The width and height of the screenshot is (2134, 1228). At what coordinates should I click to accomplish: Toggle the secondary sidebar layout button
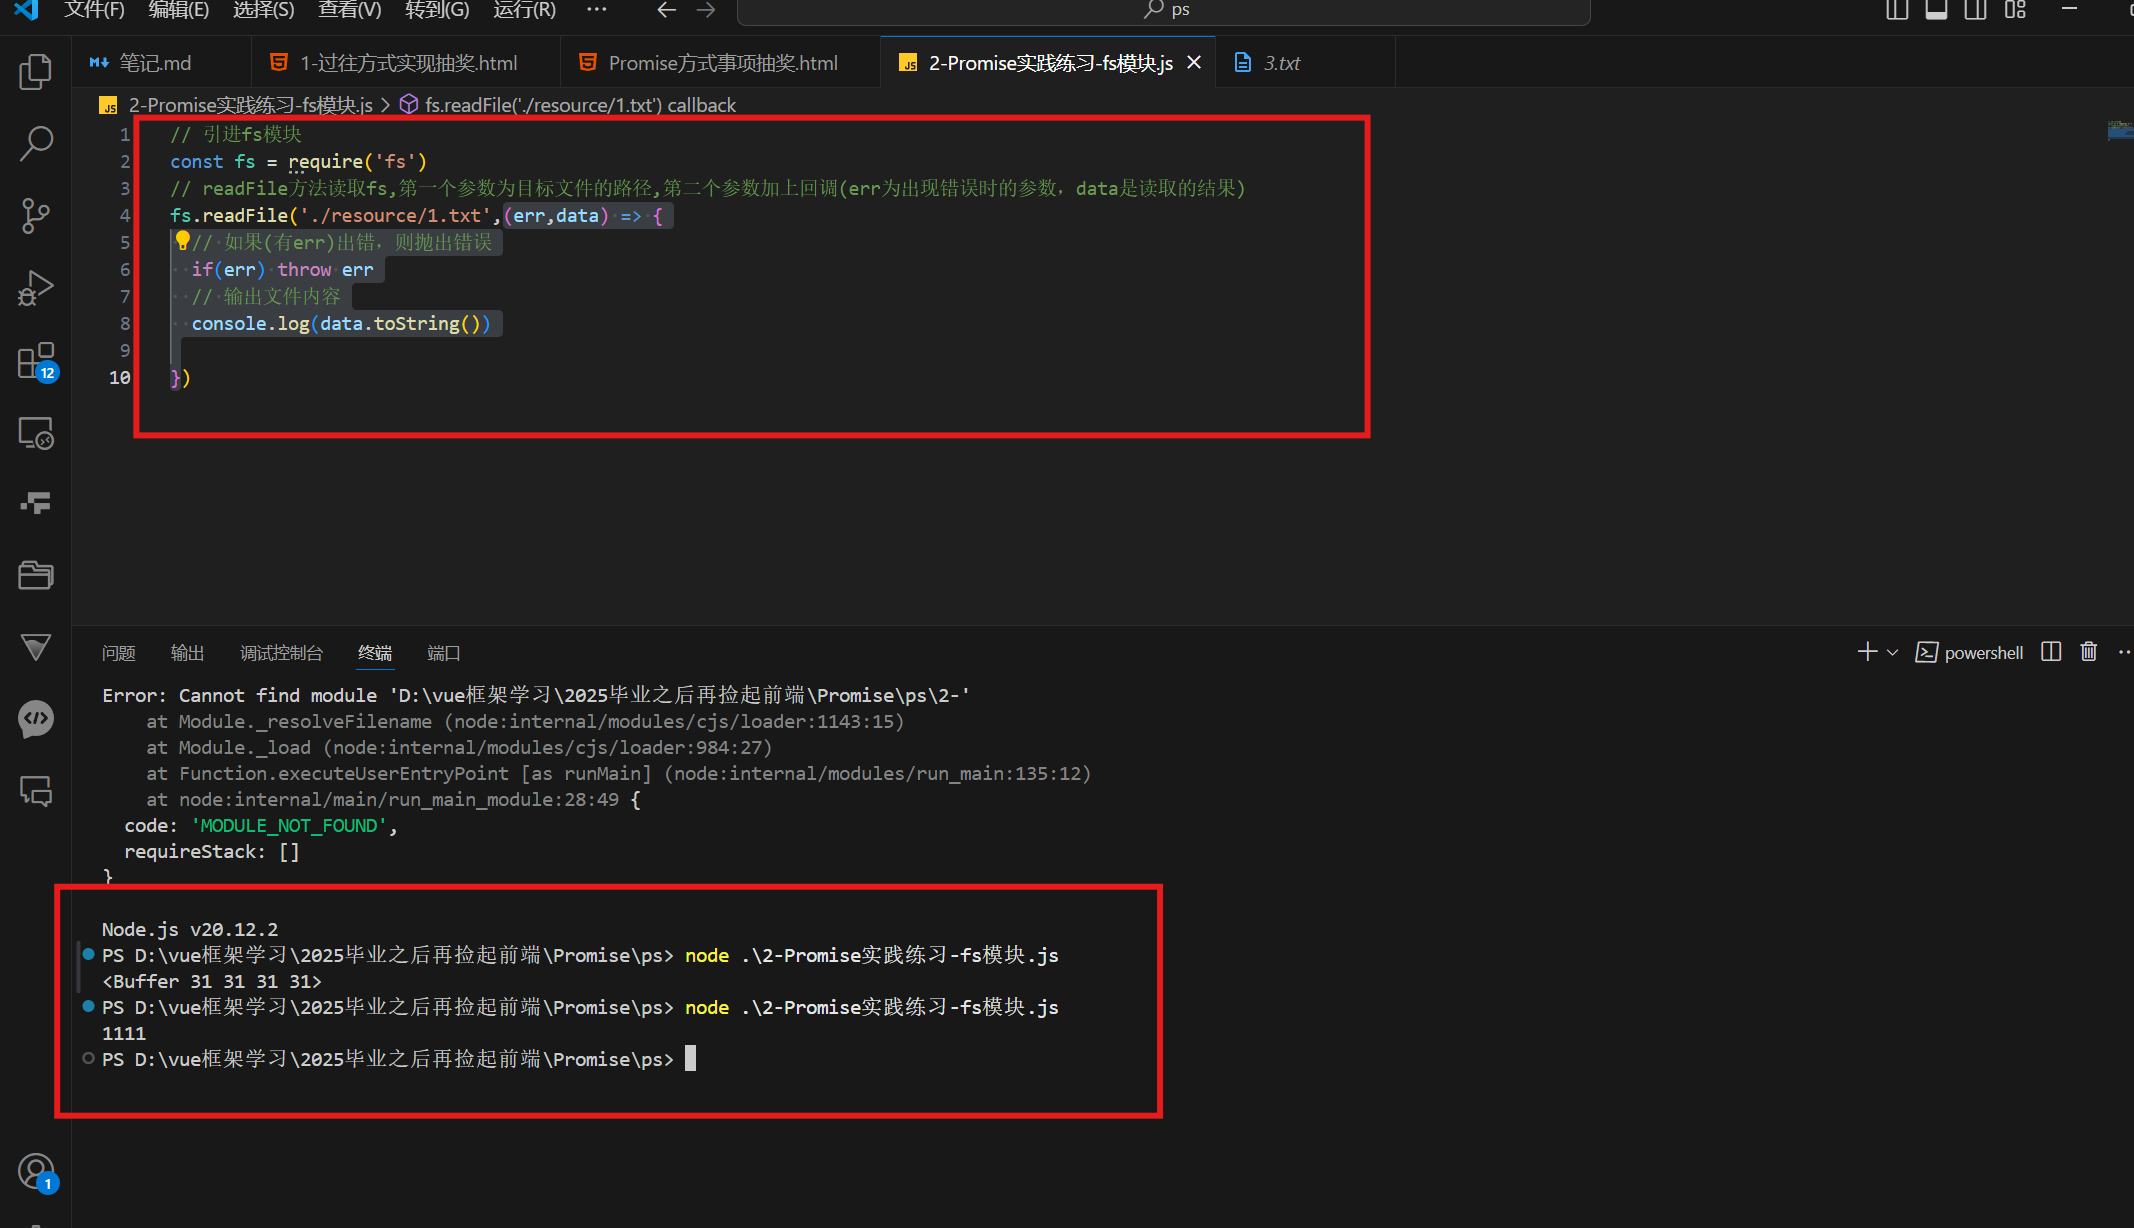pos(1975,10)
